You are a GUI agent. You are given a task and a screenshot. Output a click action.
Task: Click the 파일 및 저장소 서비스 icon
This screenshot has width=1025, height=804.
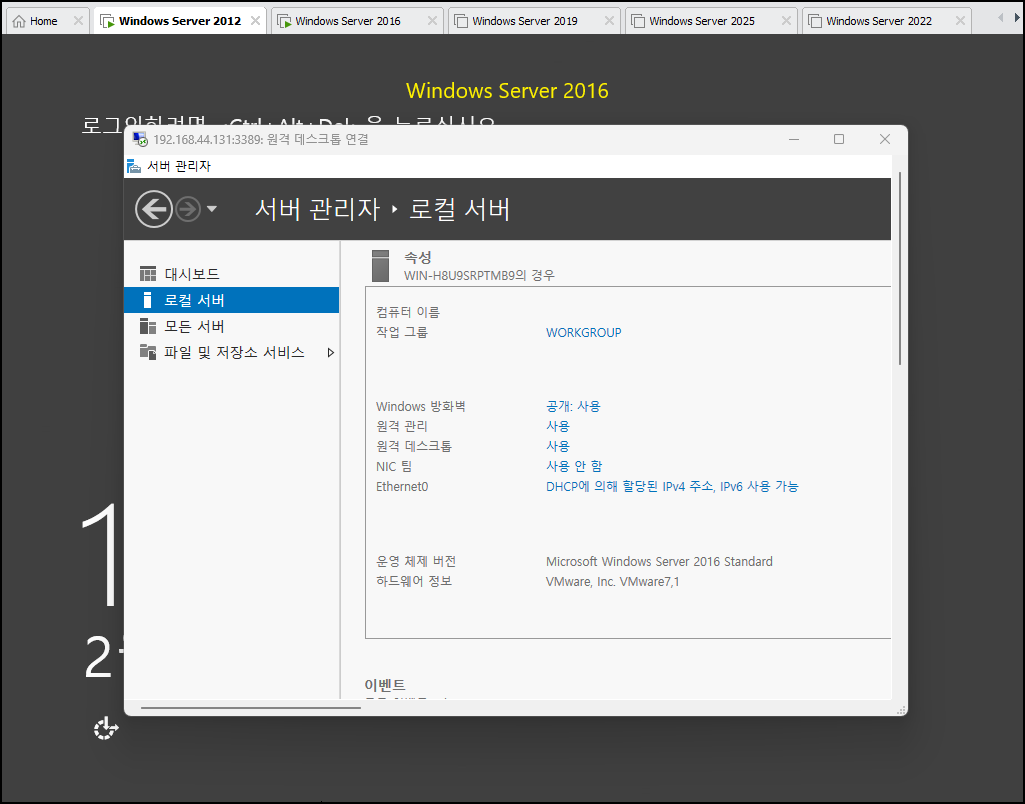pos(148,352)
